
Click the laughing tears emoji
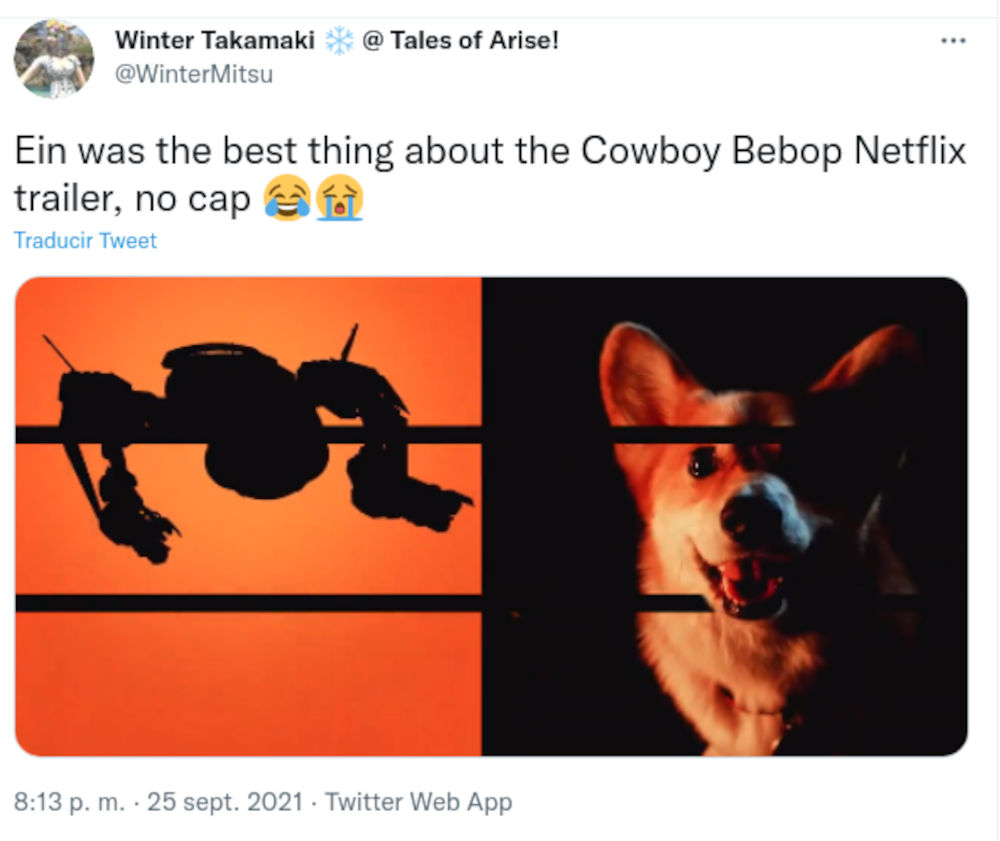coord(286,200)
